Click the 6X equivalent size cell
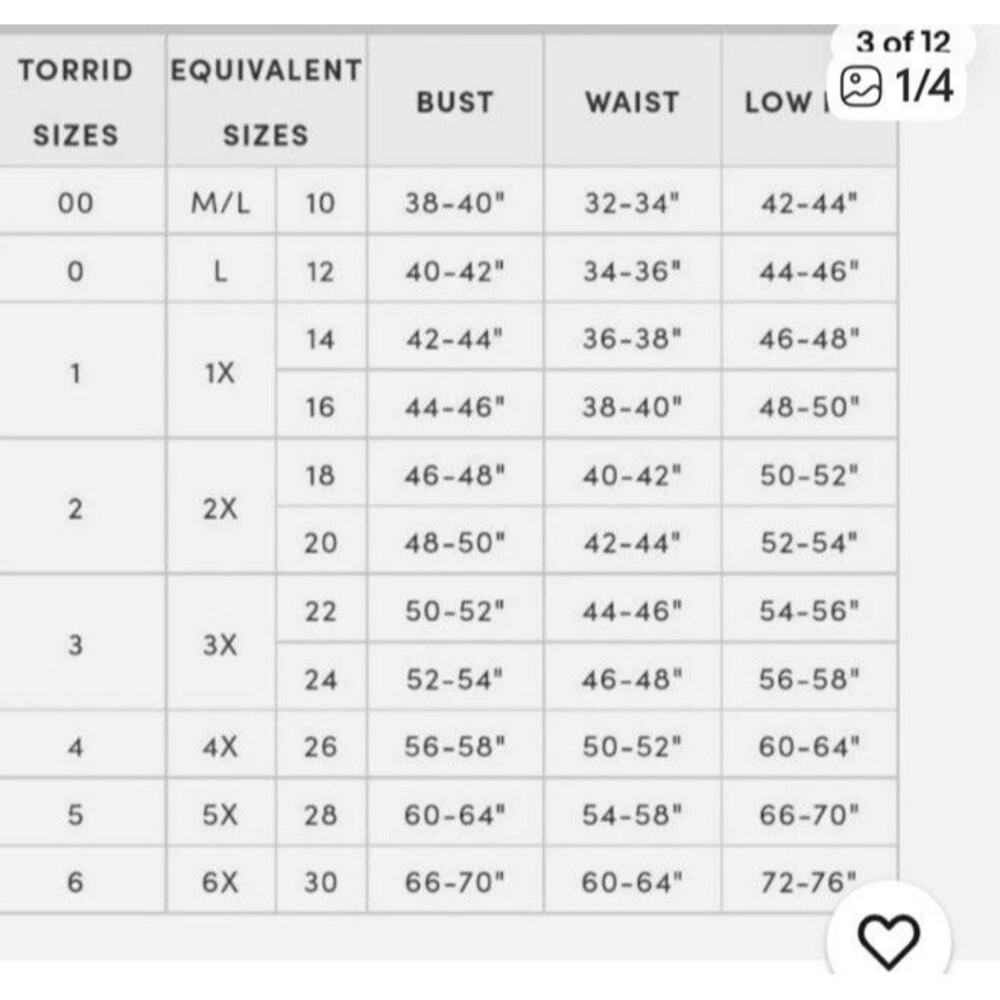This screenshot has height=1000, width=1000. pyautogui.click(x=221, y=882)
